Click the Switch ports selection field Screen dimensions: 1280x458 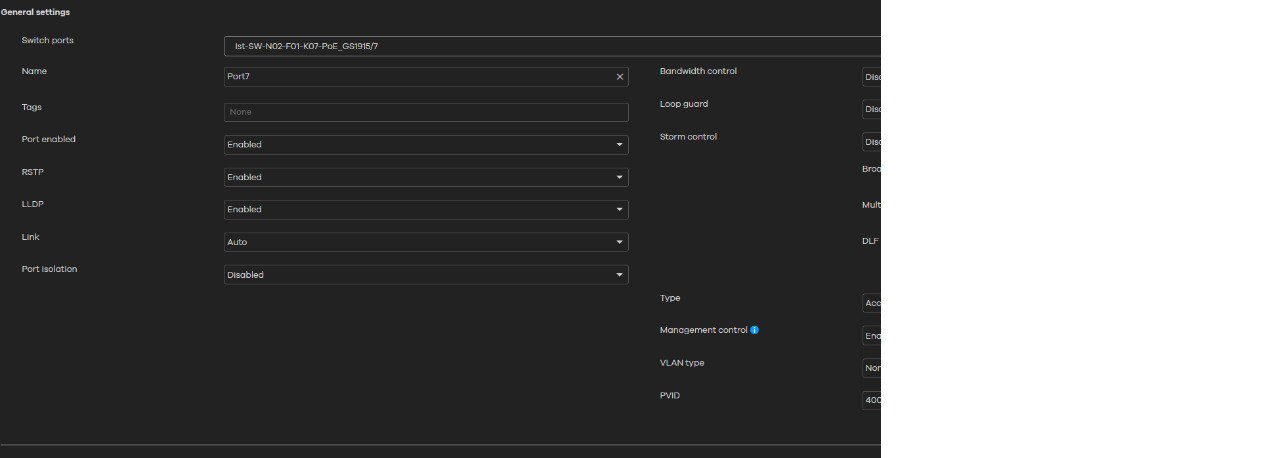click(x=552, y=46)
